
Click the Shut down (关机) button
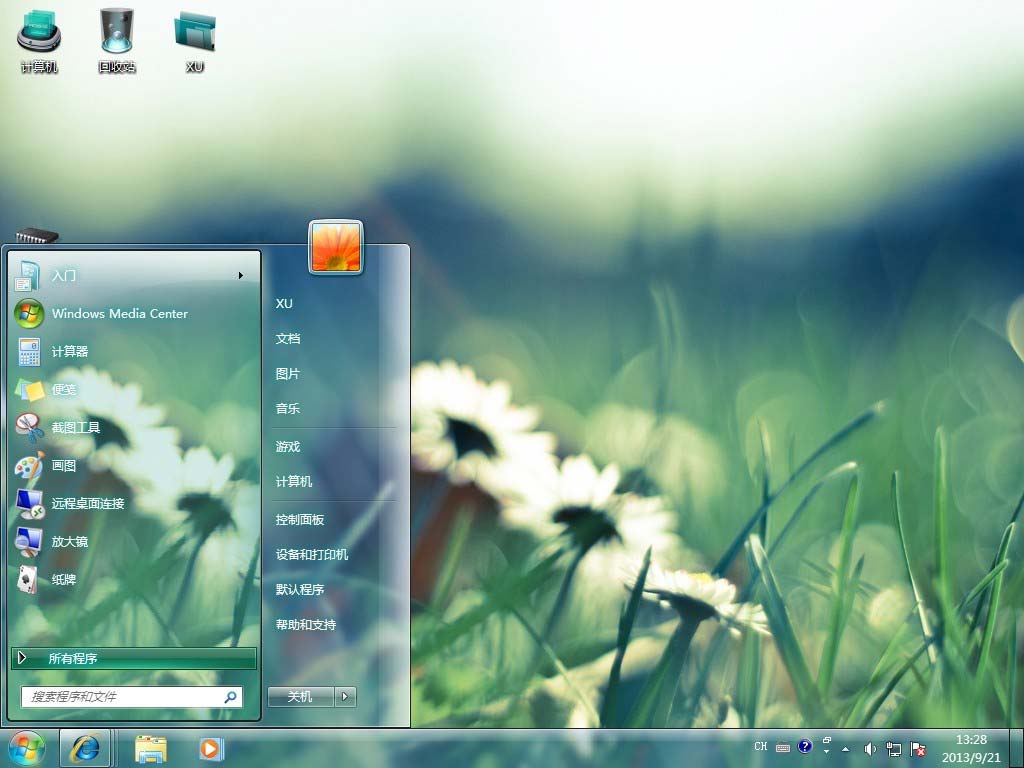(300, 697)
